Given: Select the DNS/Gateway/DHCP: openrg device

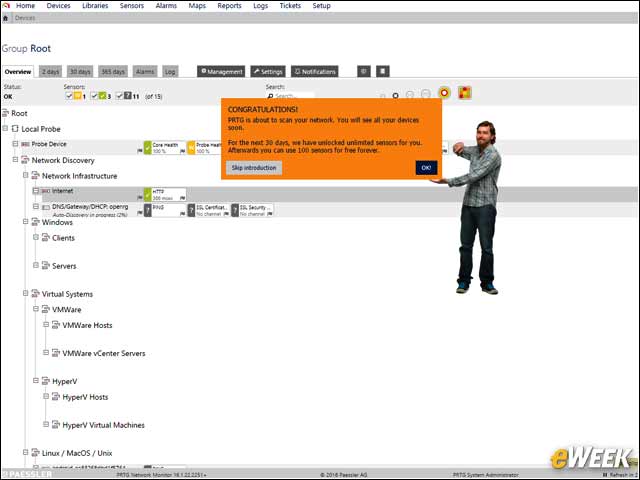Looking at the screenshot, I should (90, 207).
